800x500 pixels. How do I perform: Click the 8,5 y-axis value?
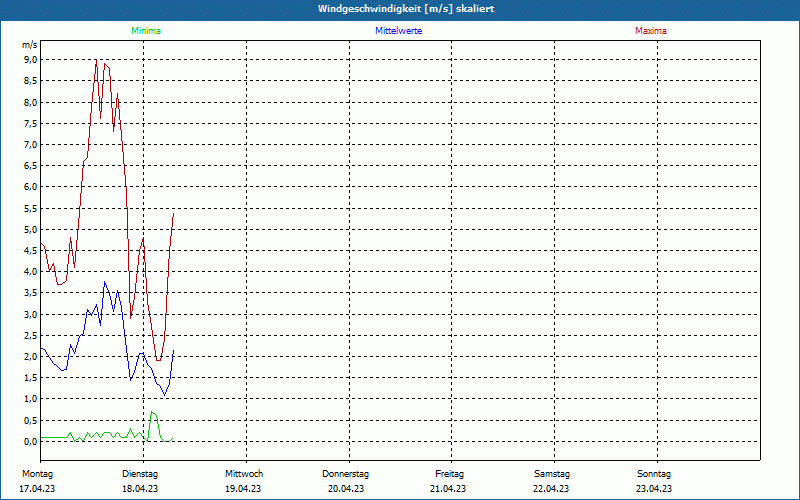[31, 81]
